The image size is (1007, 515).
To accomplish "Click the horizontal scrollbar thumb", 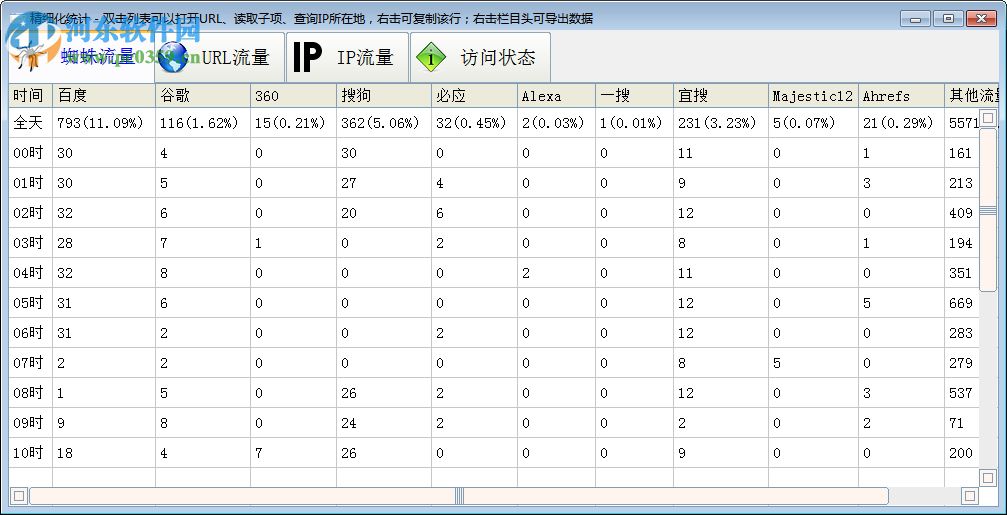I will point(459,496).
